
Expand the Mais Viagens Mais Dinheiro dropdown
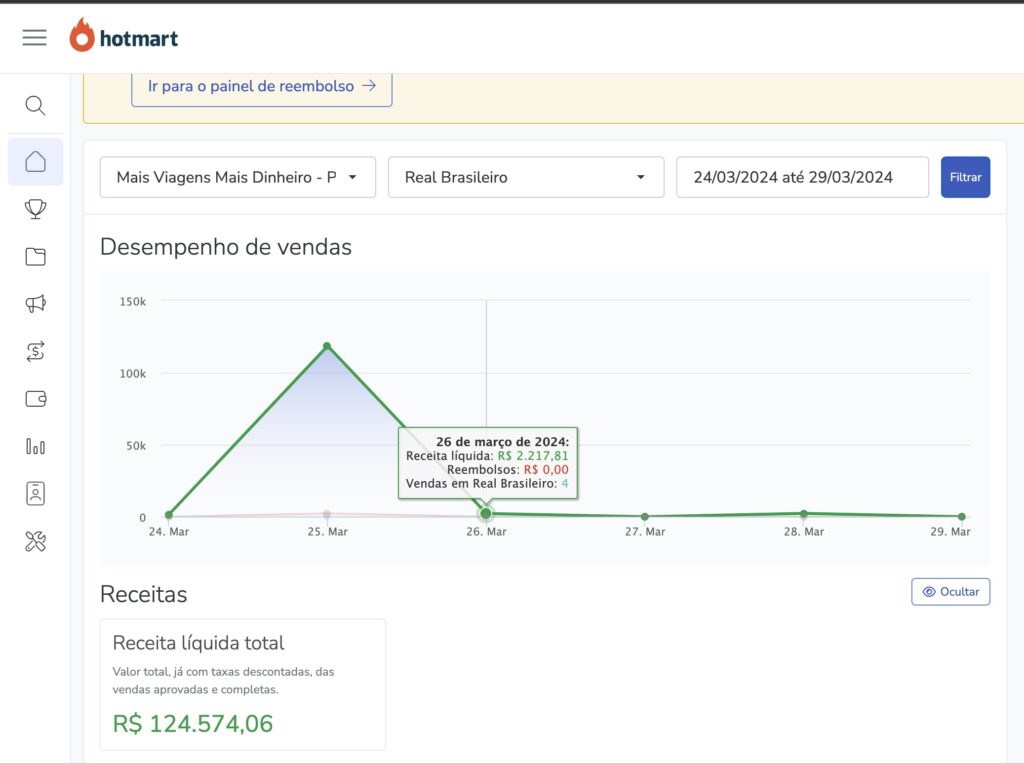click(x=238, y=177)
